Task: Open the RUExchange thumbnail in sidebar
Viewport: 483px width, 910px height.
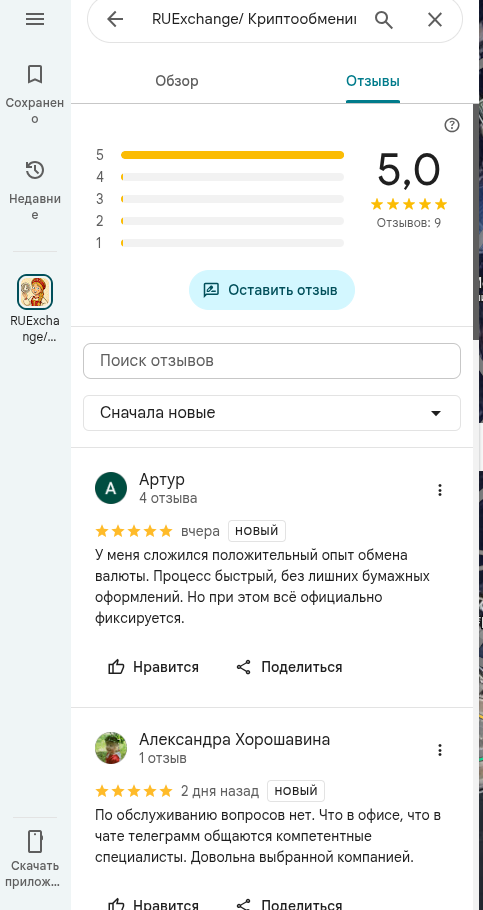Action: 35,292
